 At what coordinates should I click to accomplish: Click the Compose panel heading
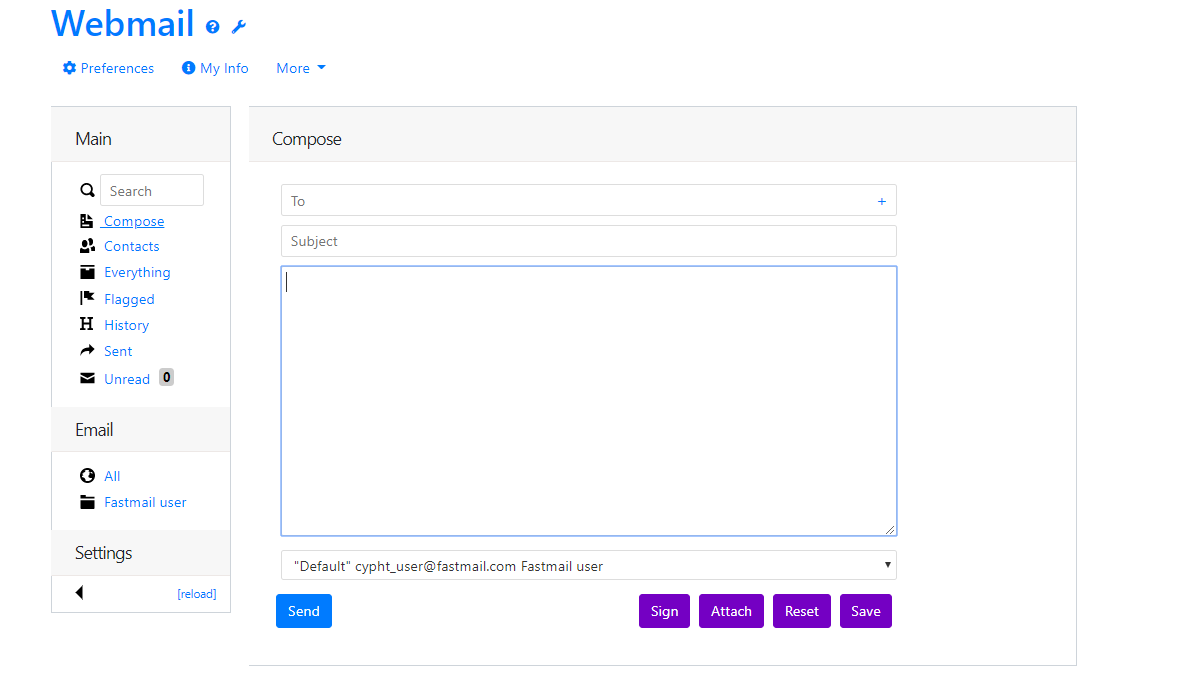307,139
